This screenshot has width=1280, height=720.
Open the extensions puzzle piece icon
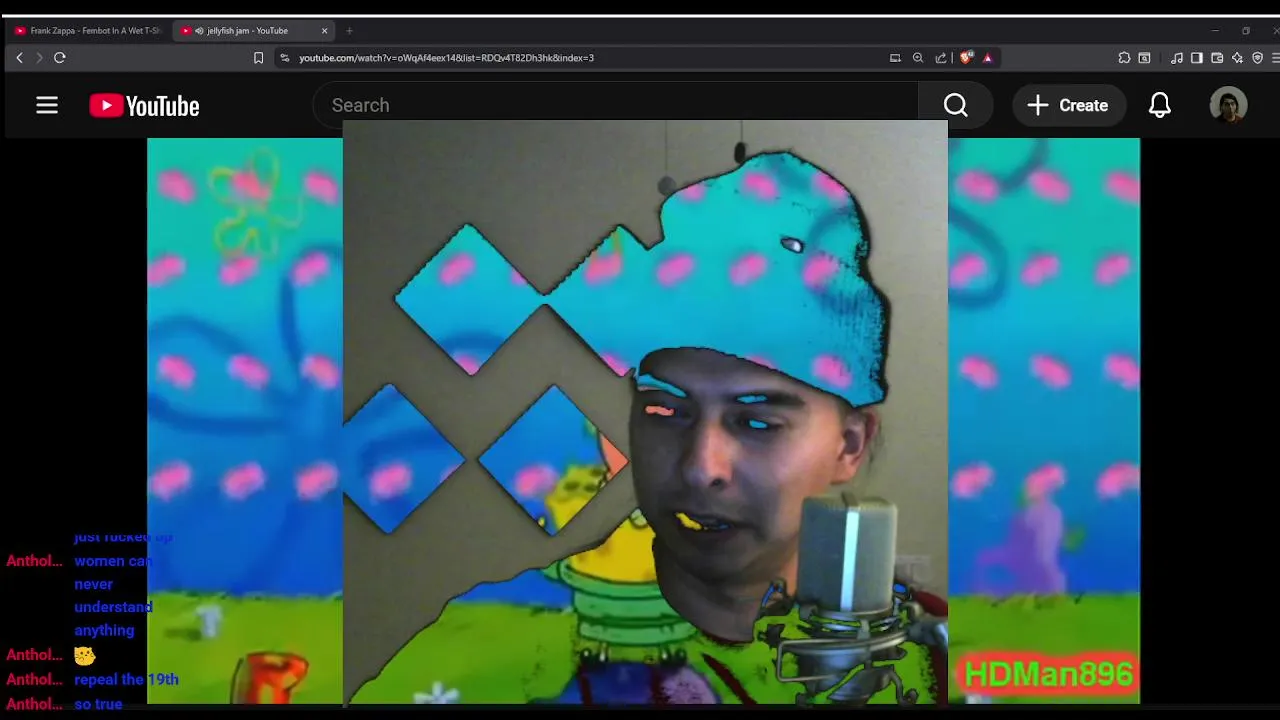click(1124, 58)
